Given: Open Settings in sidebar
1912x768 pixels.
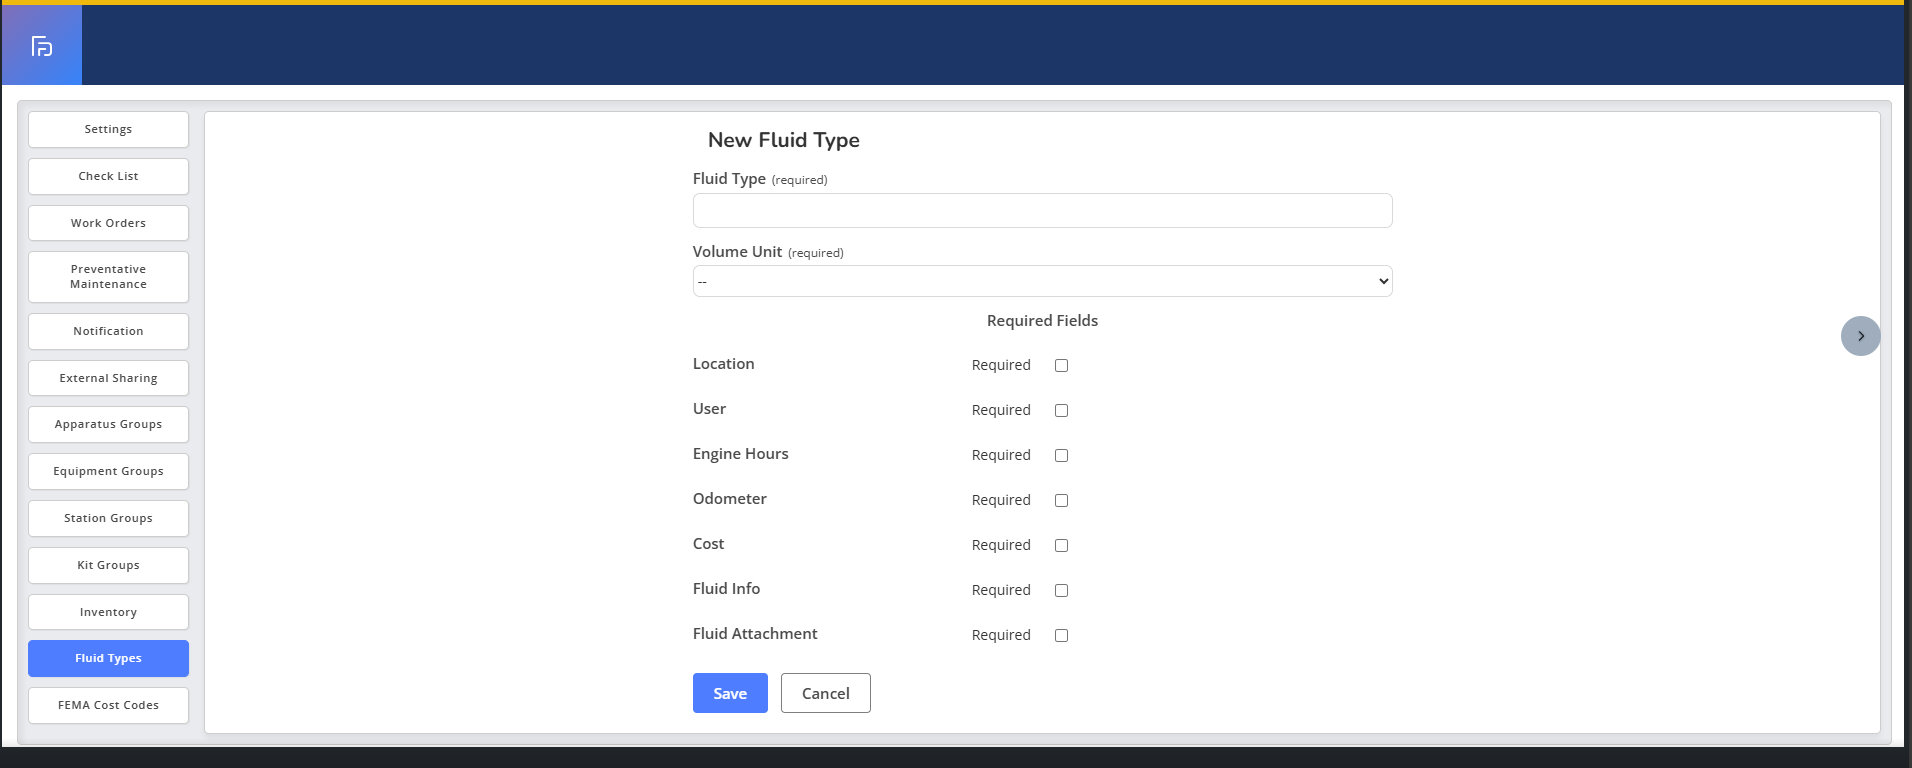Looking at the screenshot, I should (108, 129).
